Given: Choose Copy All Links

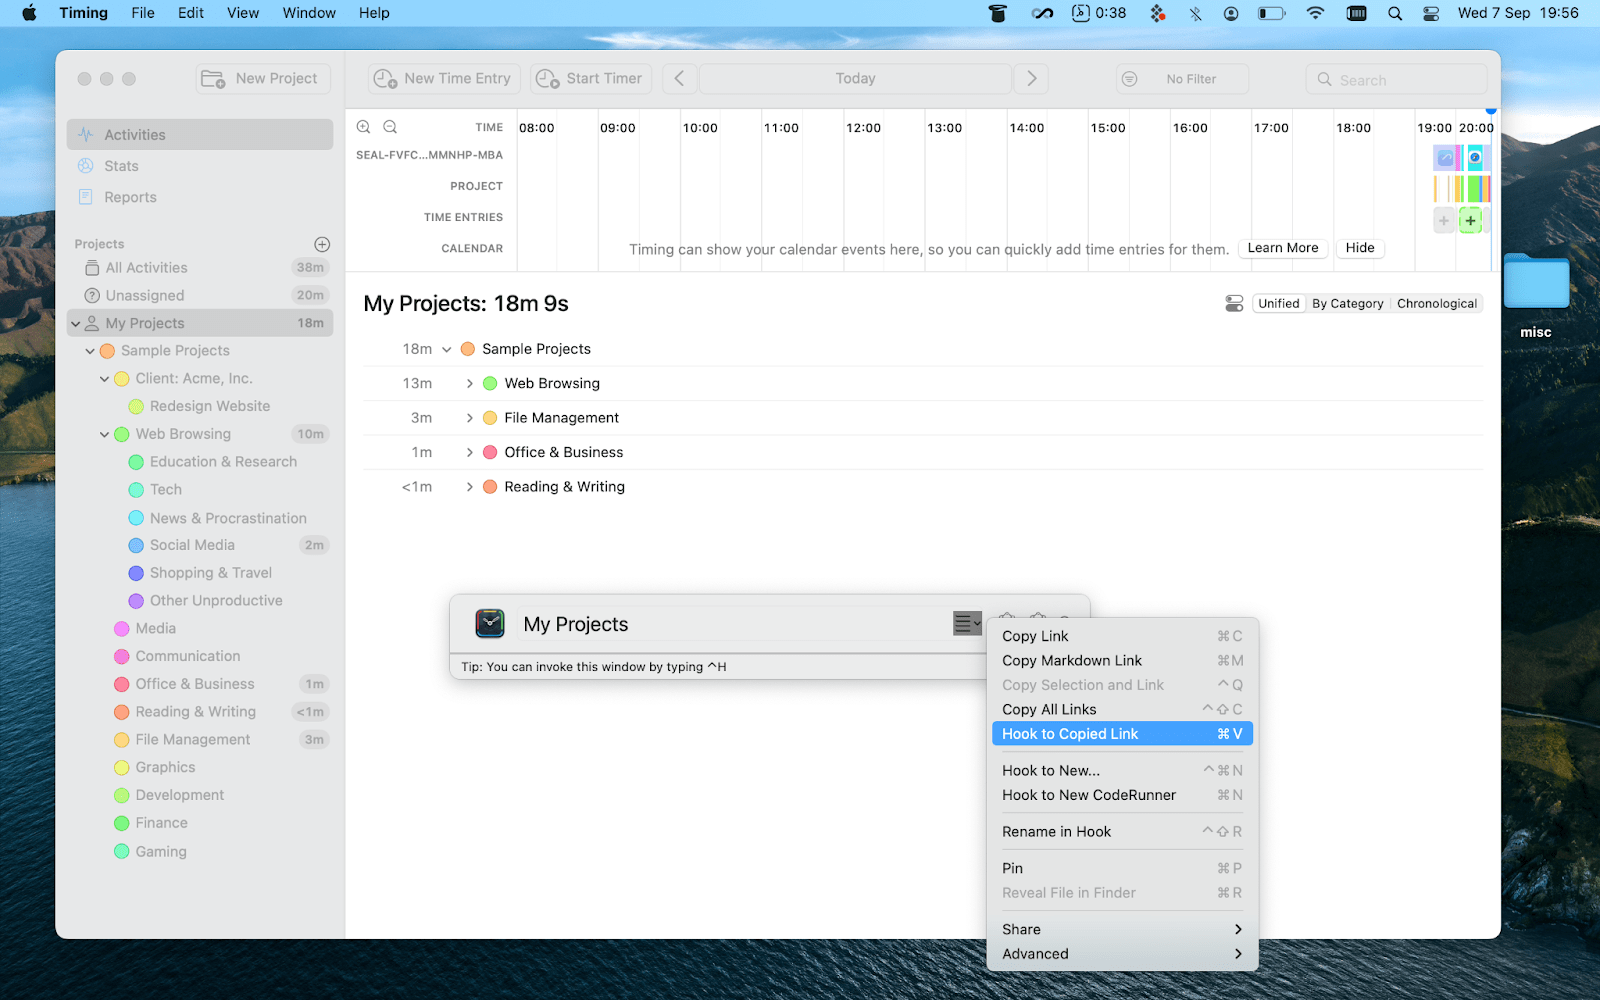Looking at the screenshot, I should point(1122,710).
